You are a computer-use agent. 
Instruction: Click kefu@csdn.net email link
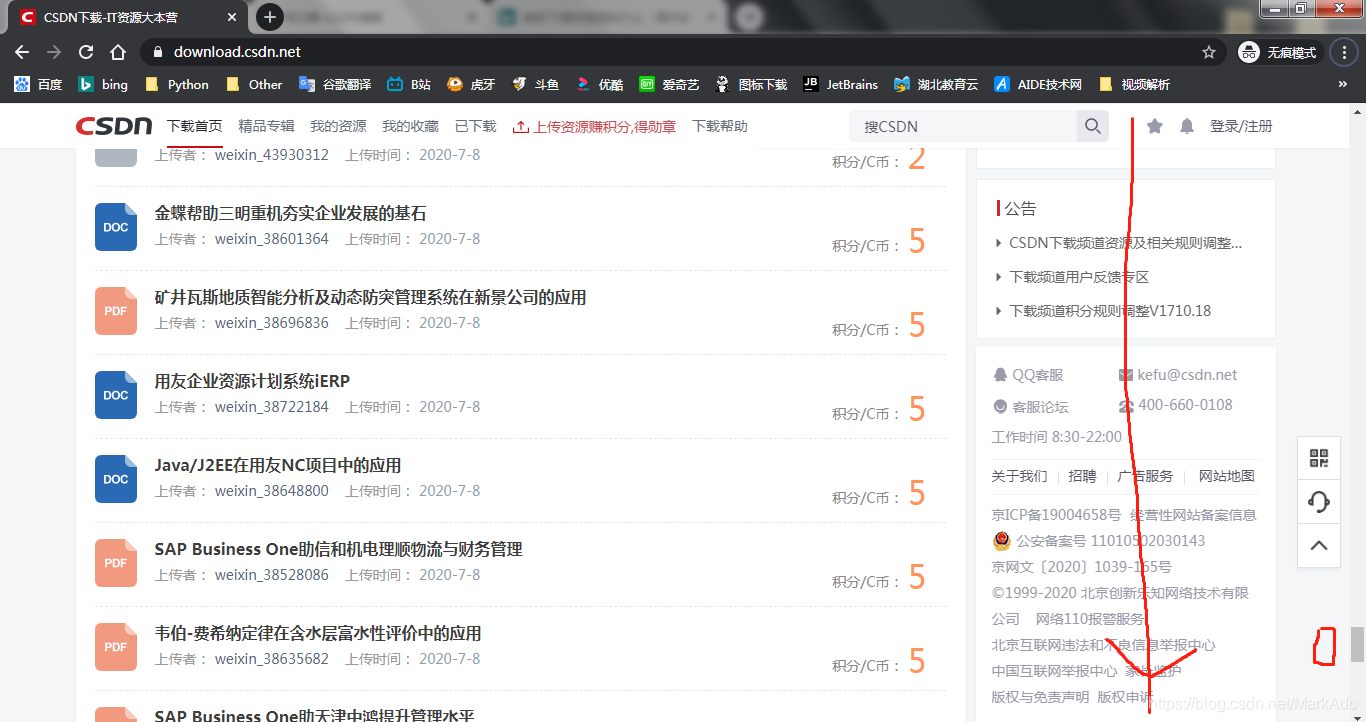[1178, 375]
